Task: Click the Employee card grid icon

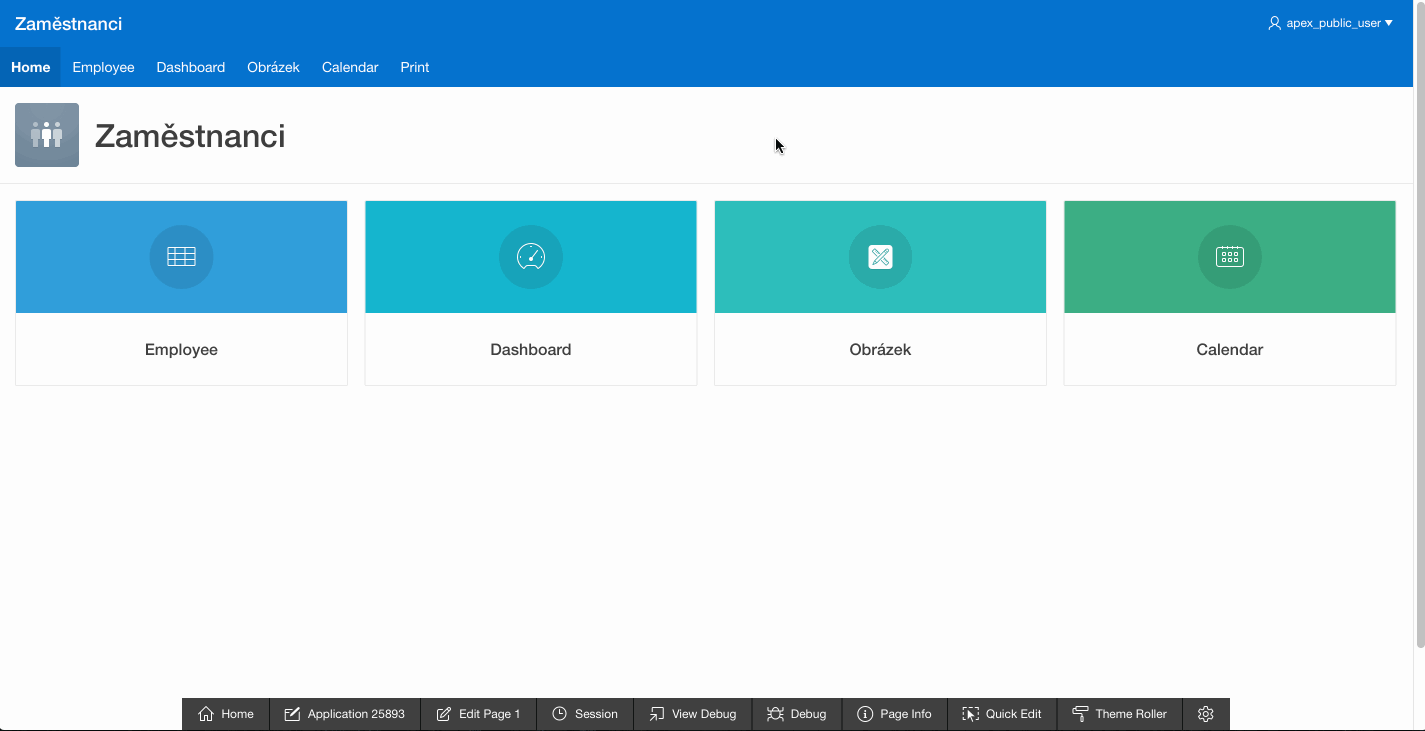Action: [x=181, y=257]
